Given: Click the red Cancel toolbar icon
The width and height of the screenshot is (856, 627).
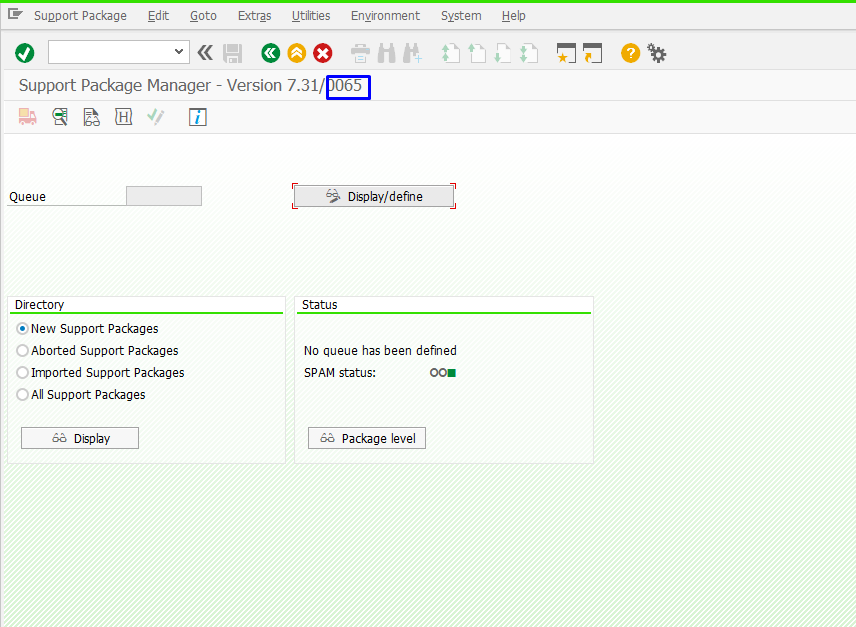Looking at the screenshot, I should [x=322, y=52].
